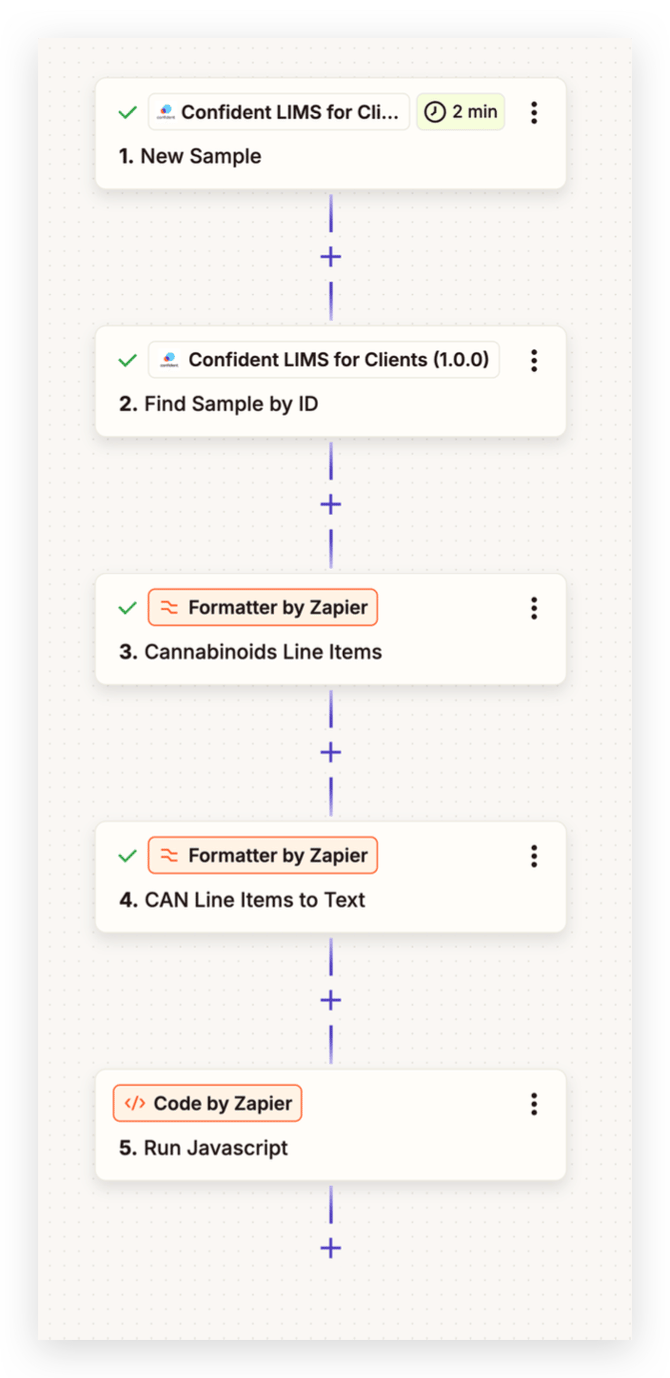
Task: Open three-dot menu for New Sample step
Action: pos(534,112)
